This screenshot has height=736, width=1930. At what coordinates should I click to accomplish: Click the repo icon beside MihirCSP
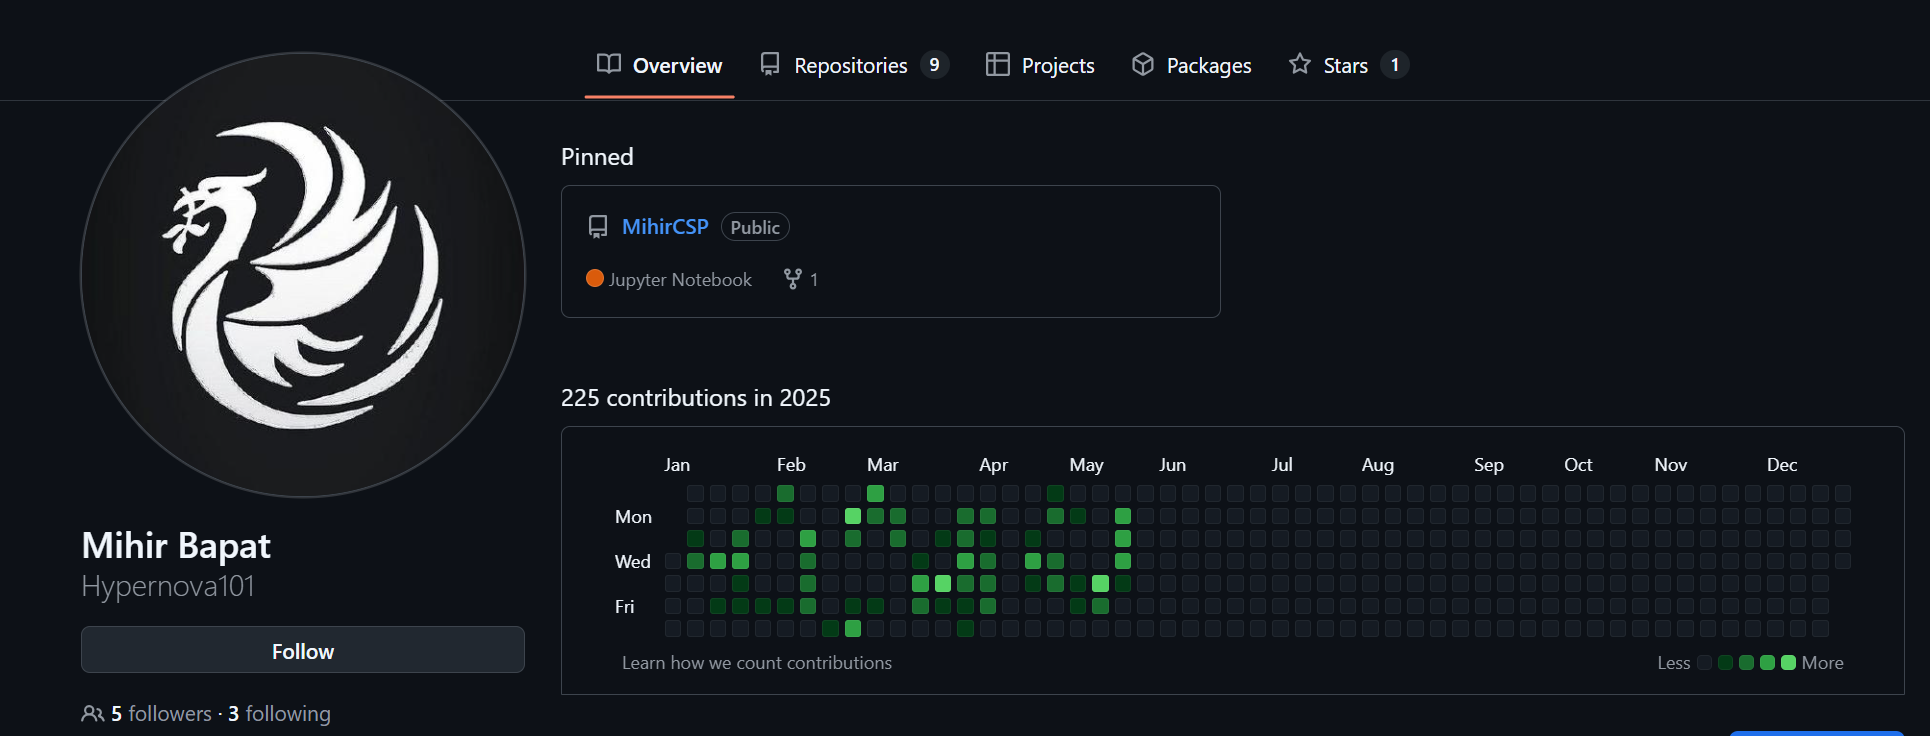(x=598, y=227)
